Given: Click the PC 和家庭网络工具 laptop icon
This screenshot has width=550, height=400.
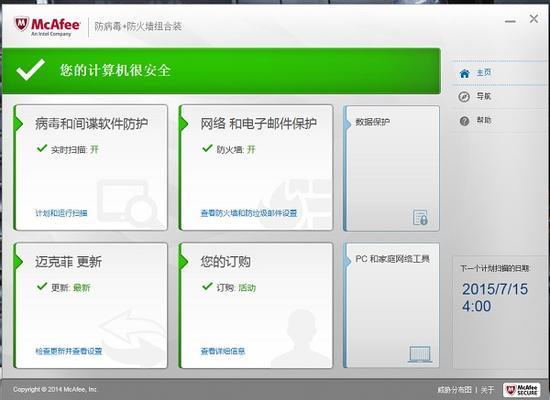Looking at the screenshot, I should pos(420,354).
